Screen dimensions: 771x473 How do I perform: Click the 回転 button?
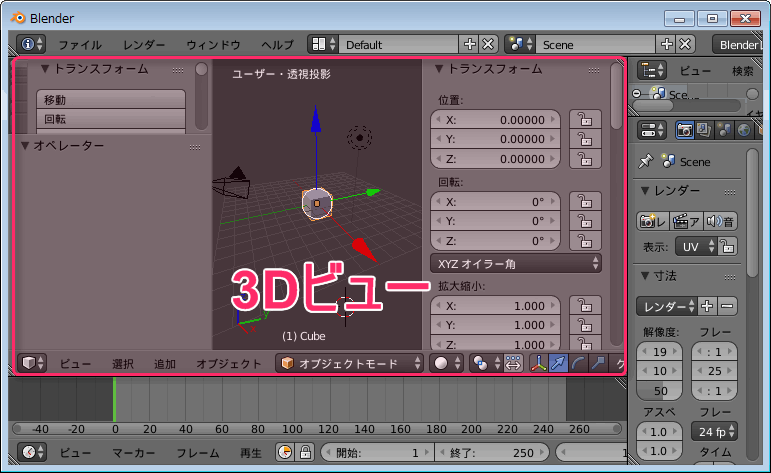click(x=111, y=118)
